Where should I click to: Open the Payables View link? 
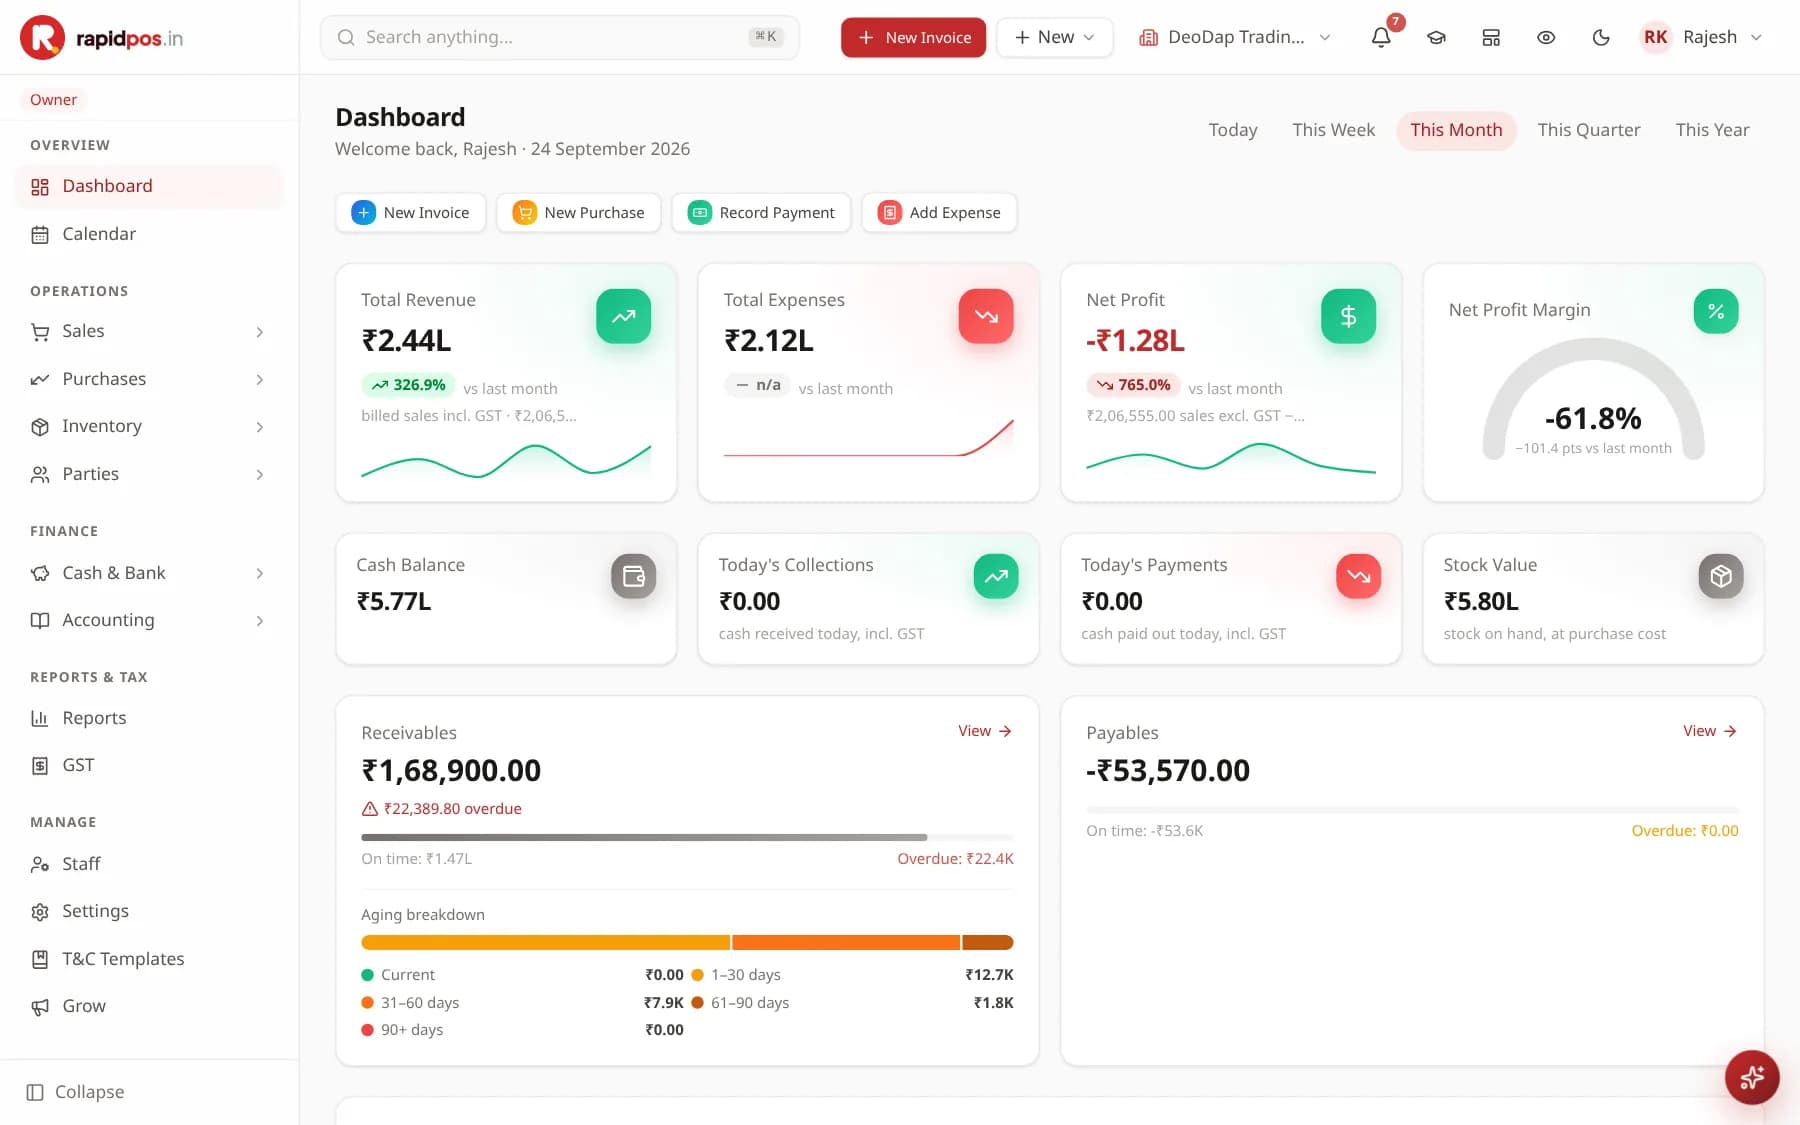pyautogui.click(x=1710, y=731)
